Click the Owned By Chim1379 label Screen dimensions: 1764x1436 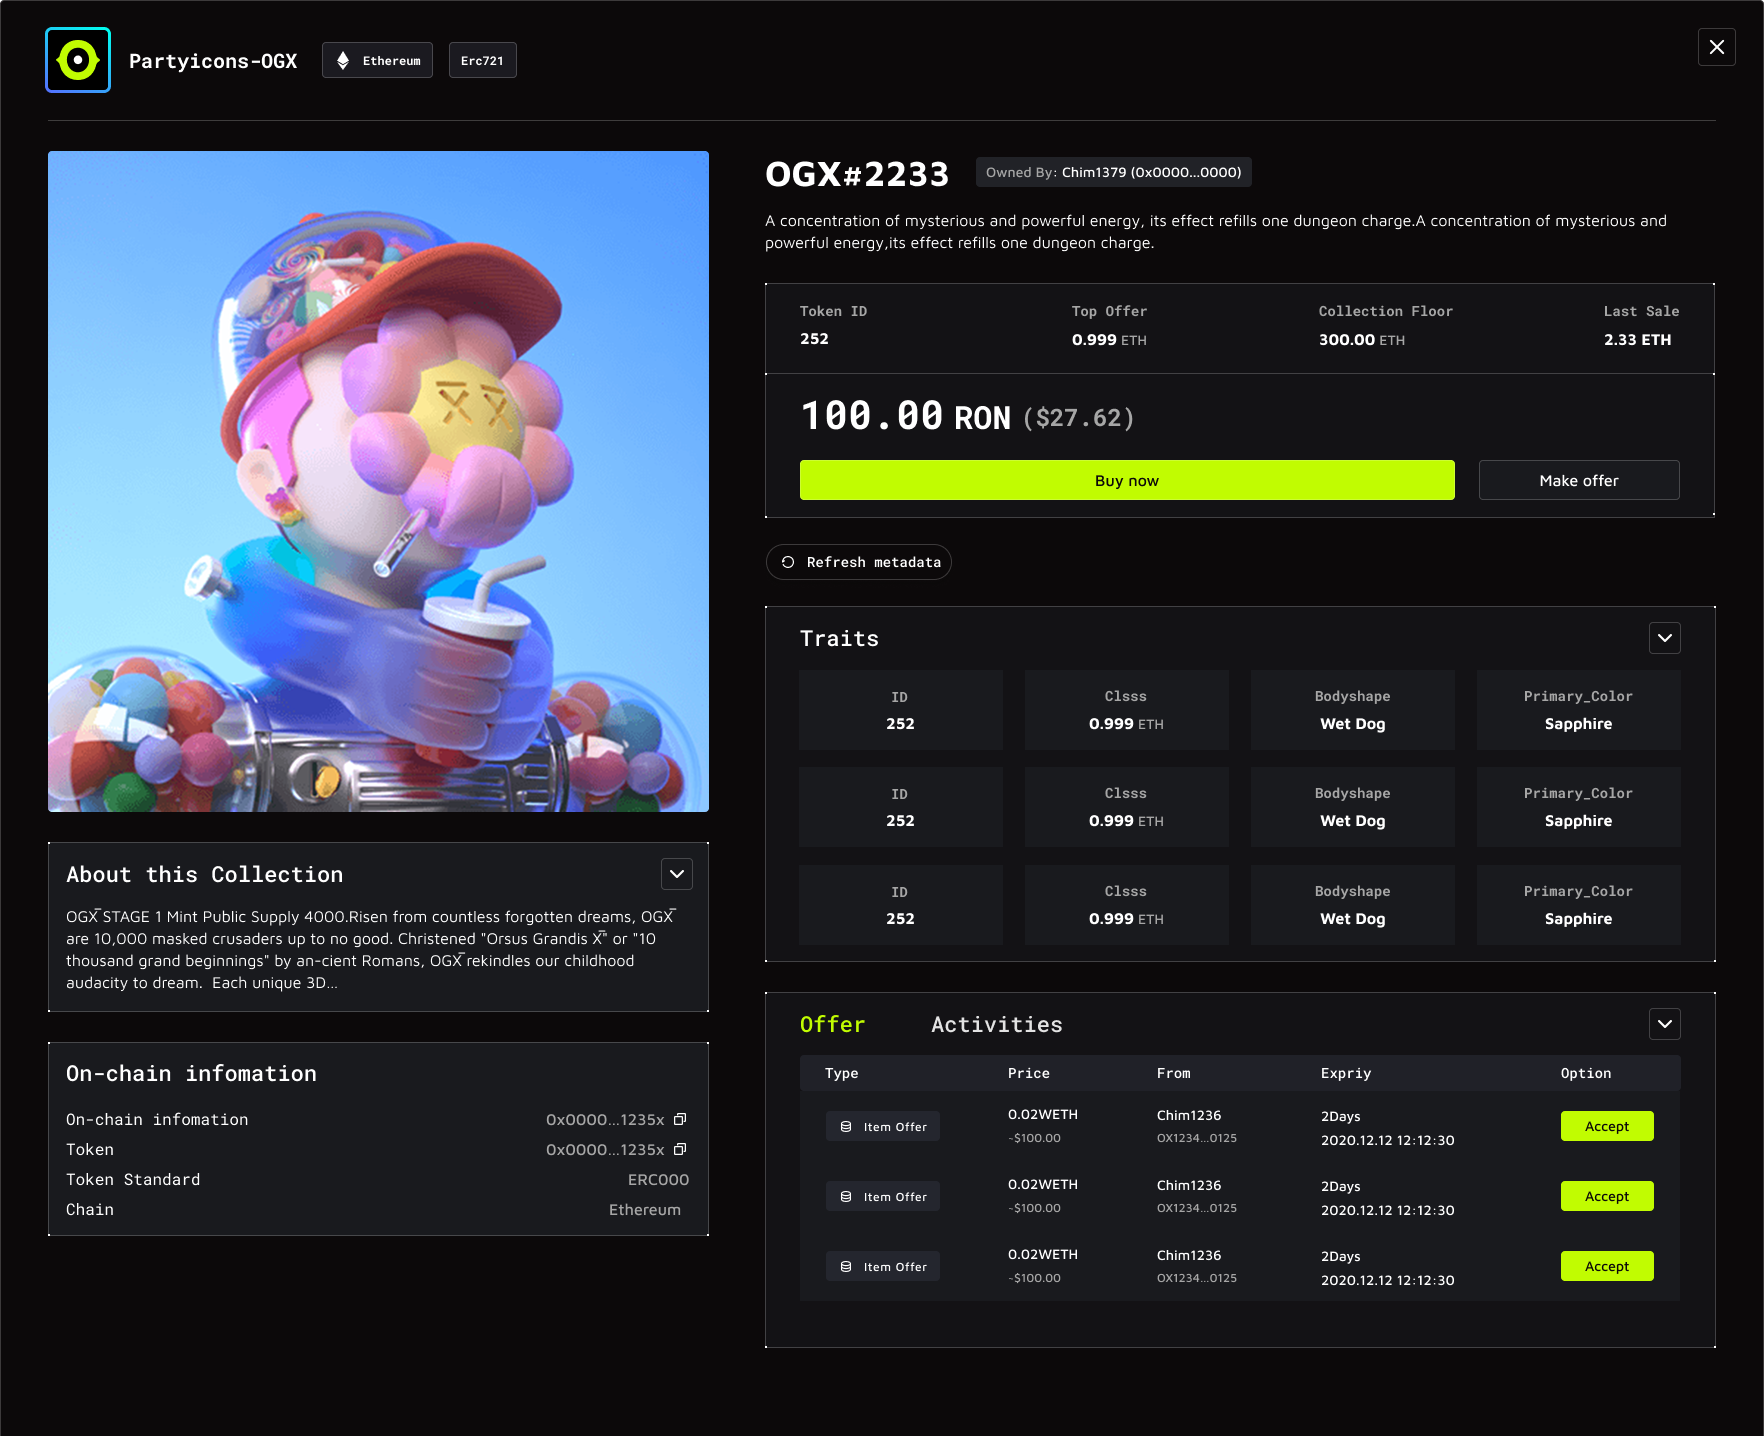pos(1113,172)
